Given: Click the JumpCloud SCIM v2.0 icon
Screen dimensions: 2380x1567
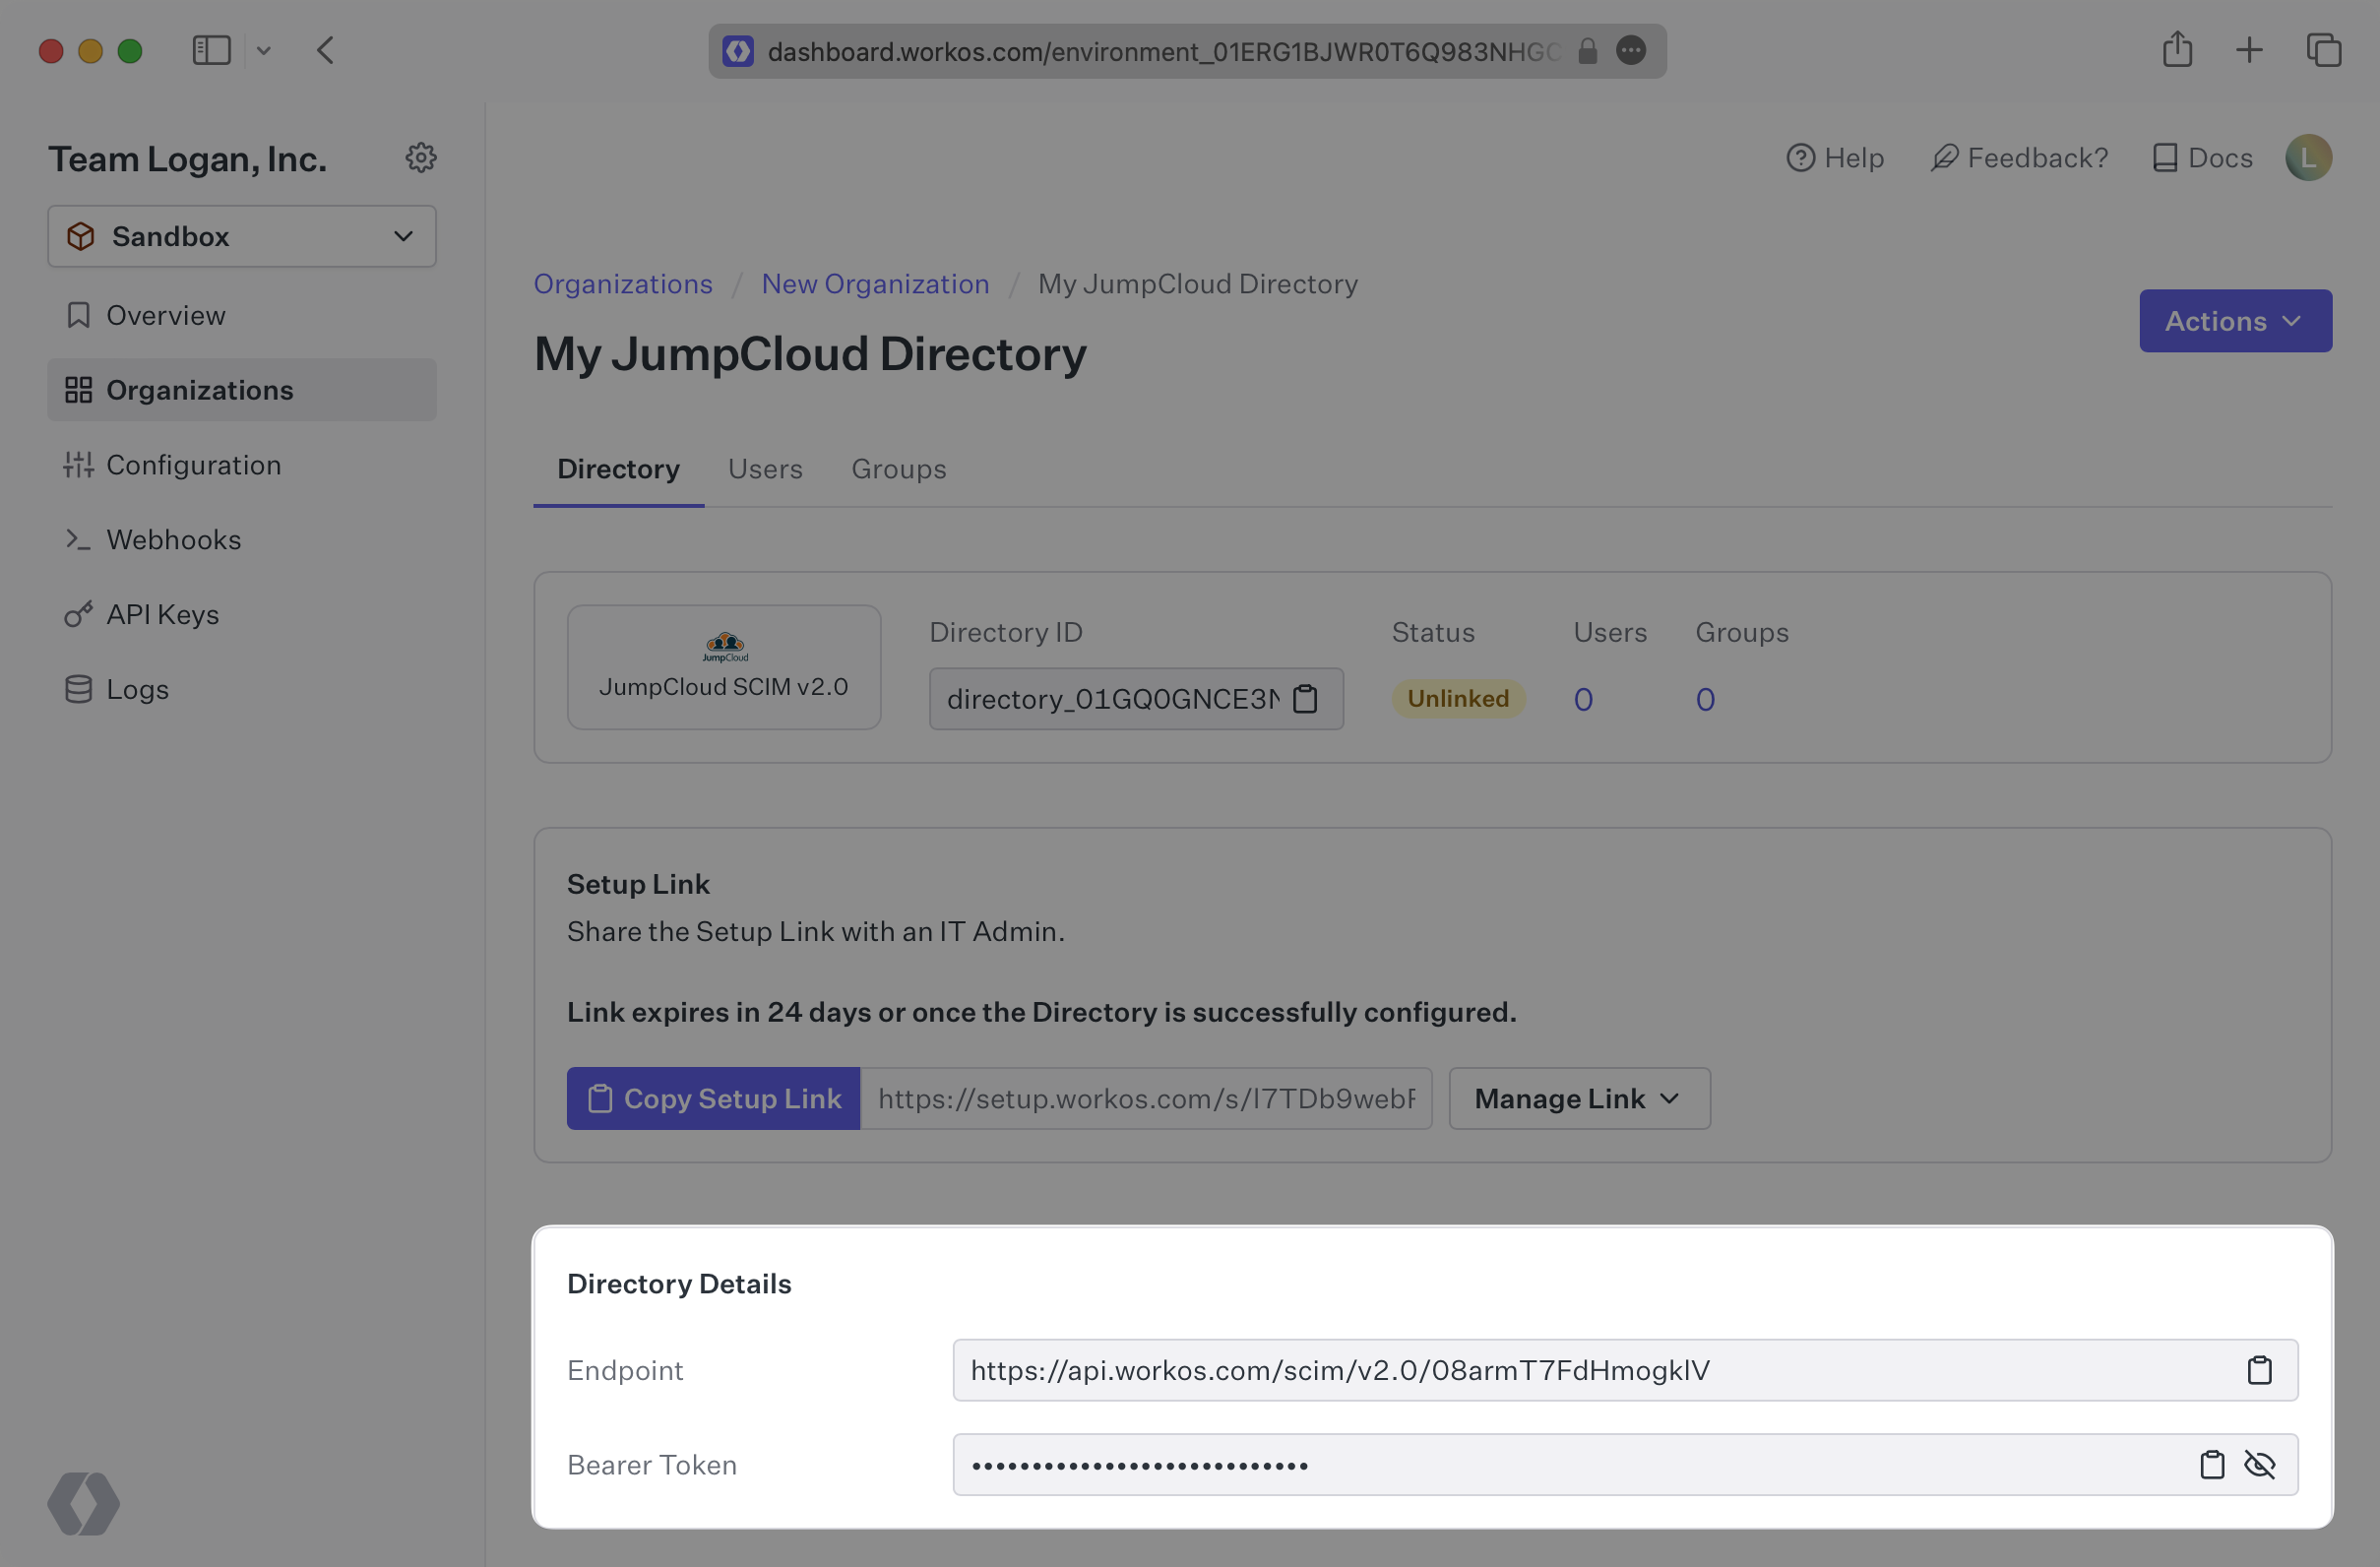Looking at the screenshot, I should point(724,644).
